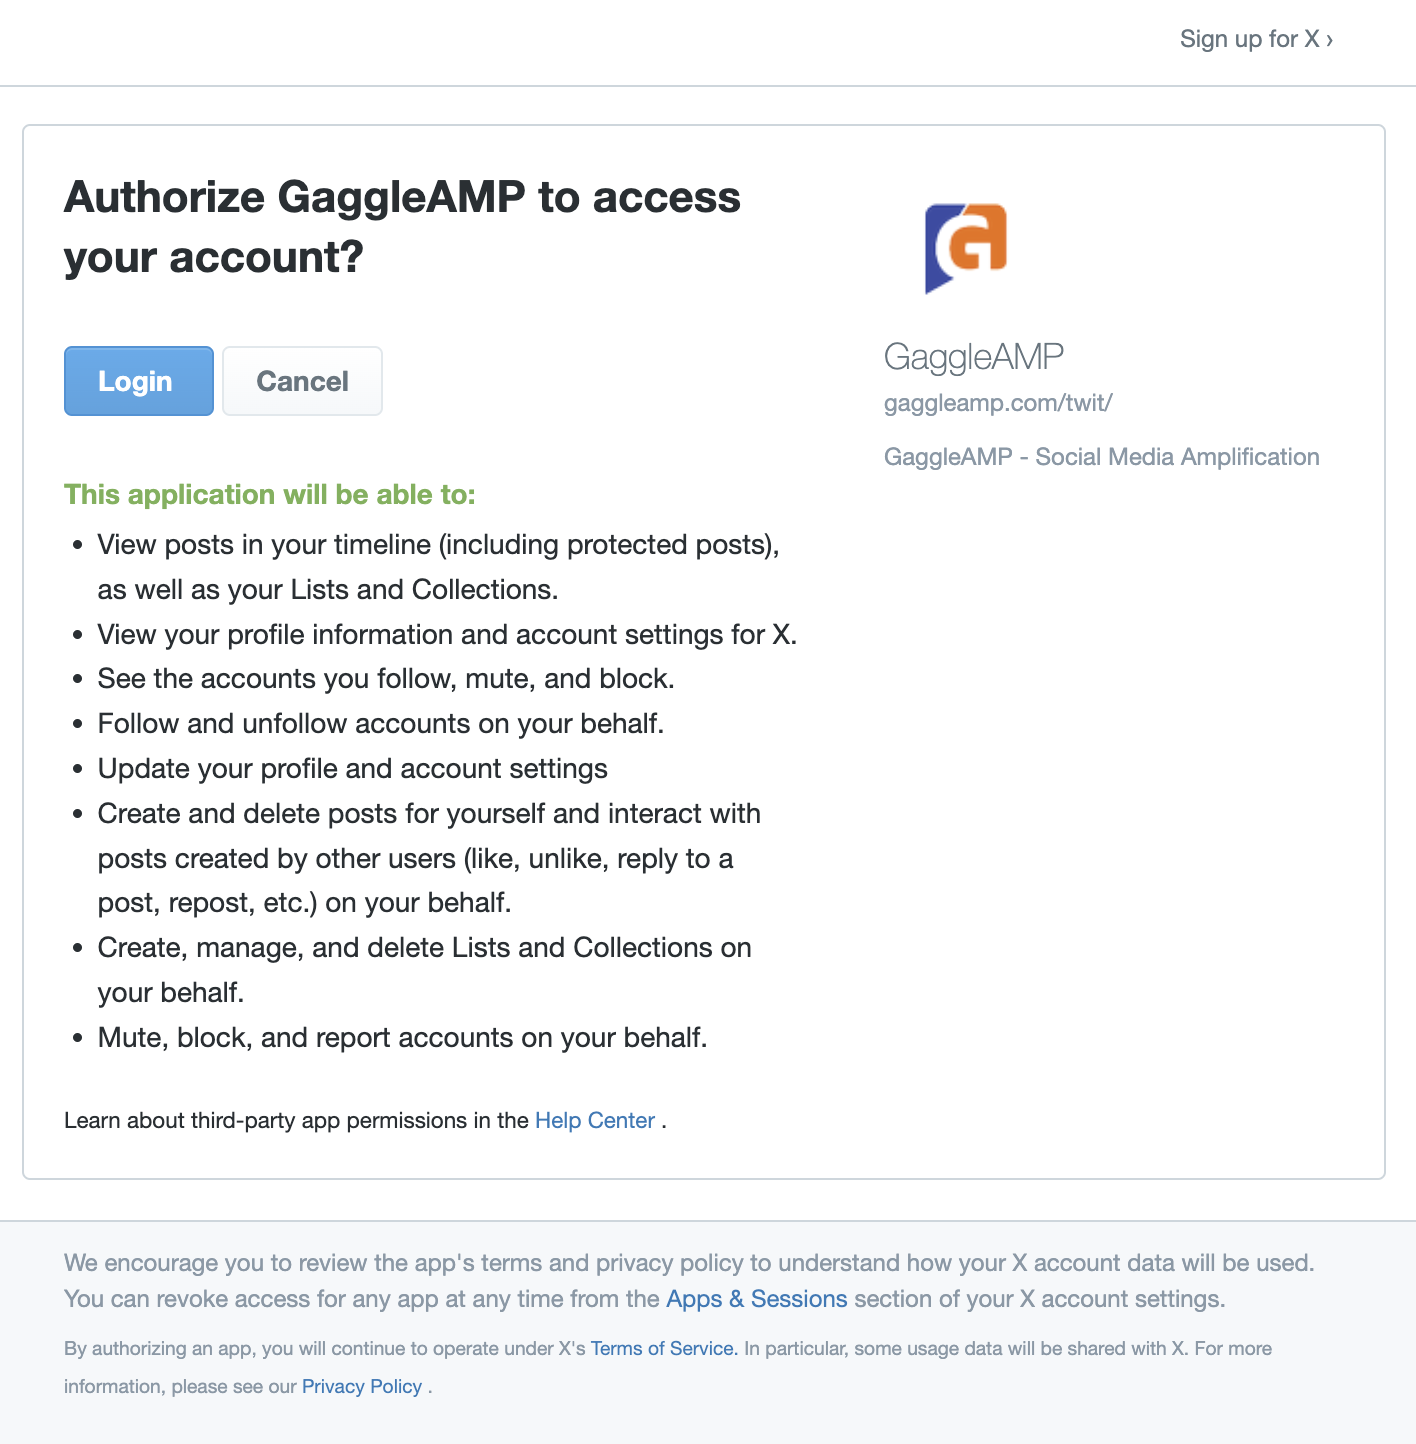Click the 'Create, manage, and delete Lists' permission

[424, 970]
